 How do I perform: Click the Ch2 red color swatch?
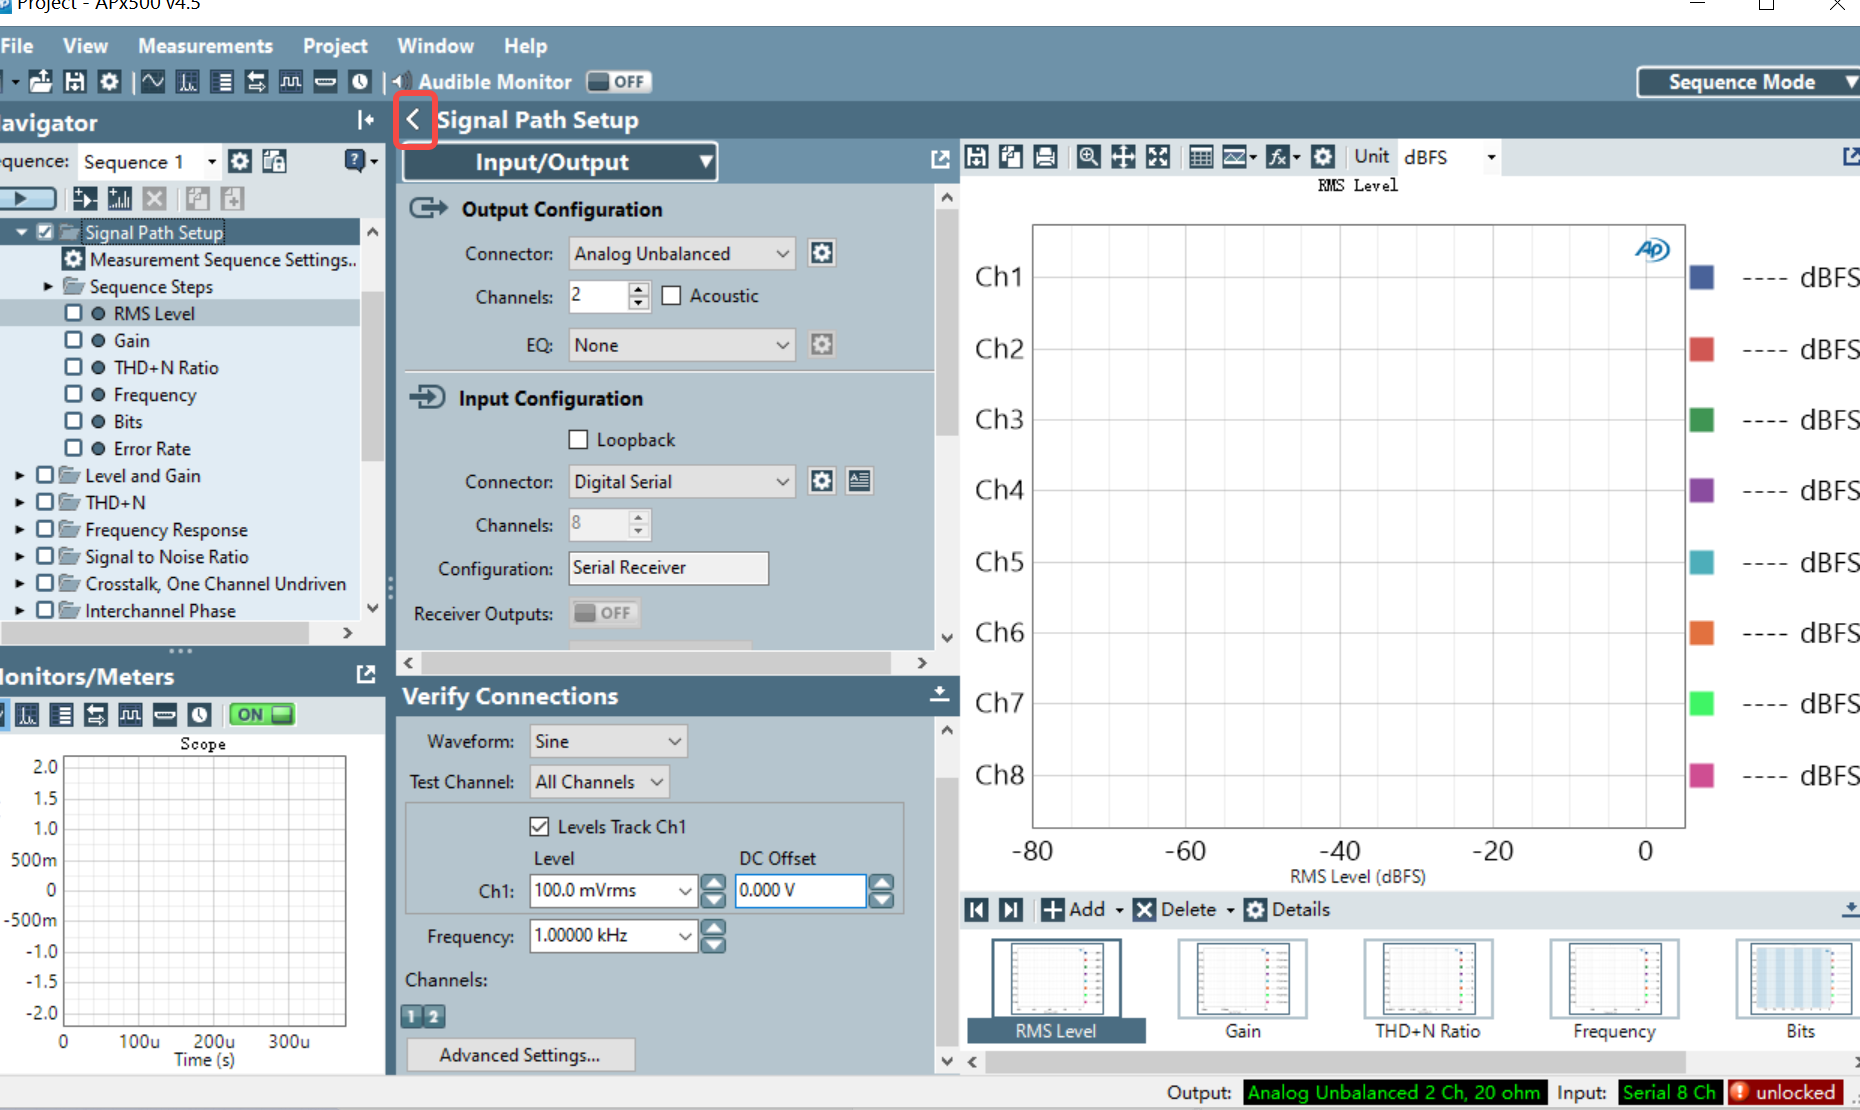click(x=1702, y=349)
